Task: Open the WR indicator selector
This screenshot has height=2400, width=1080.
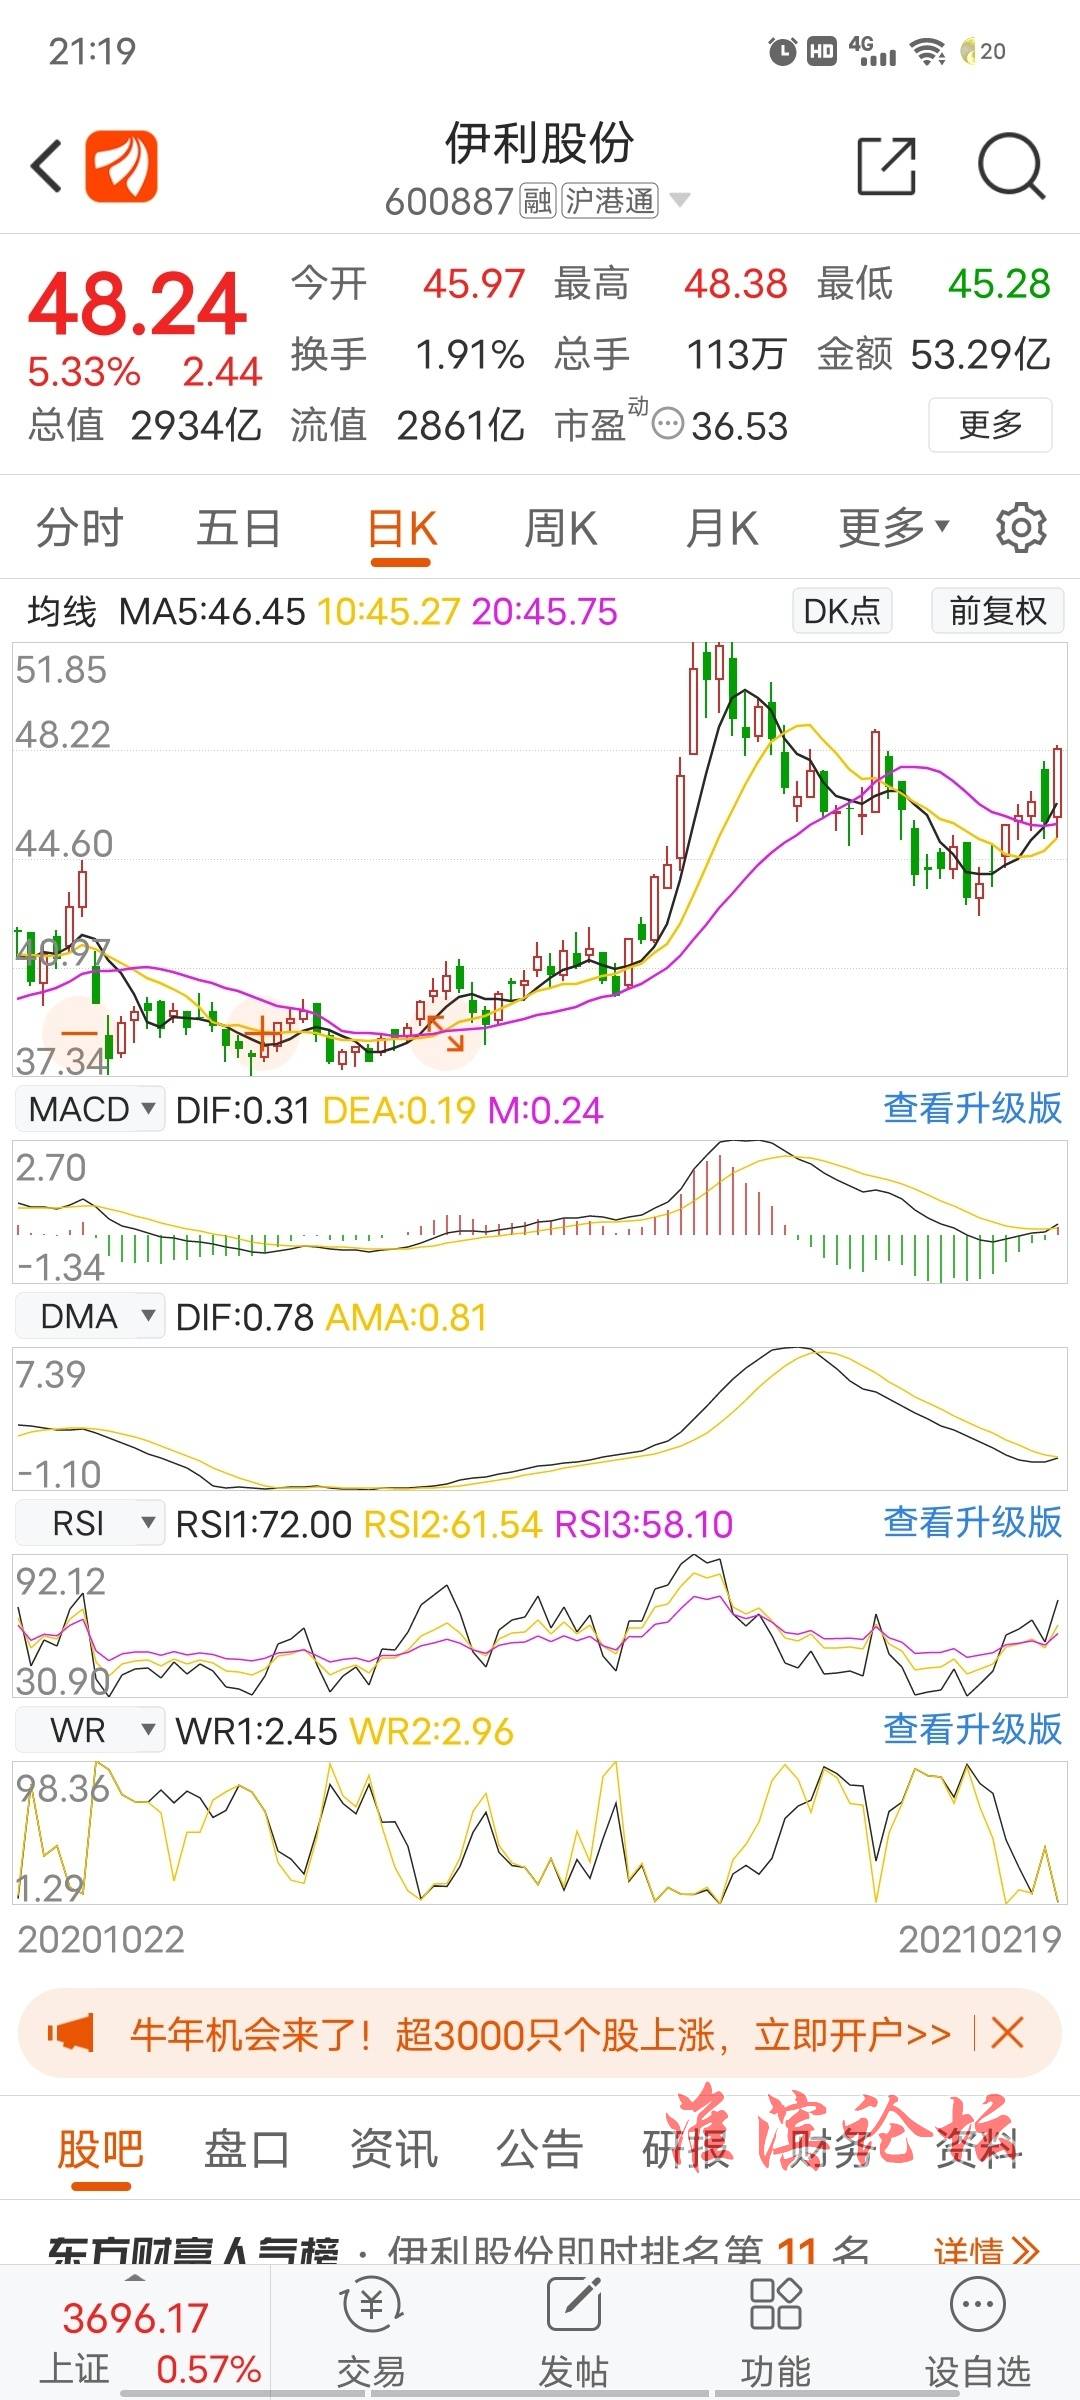Action: (x=90, y=1730)
